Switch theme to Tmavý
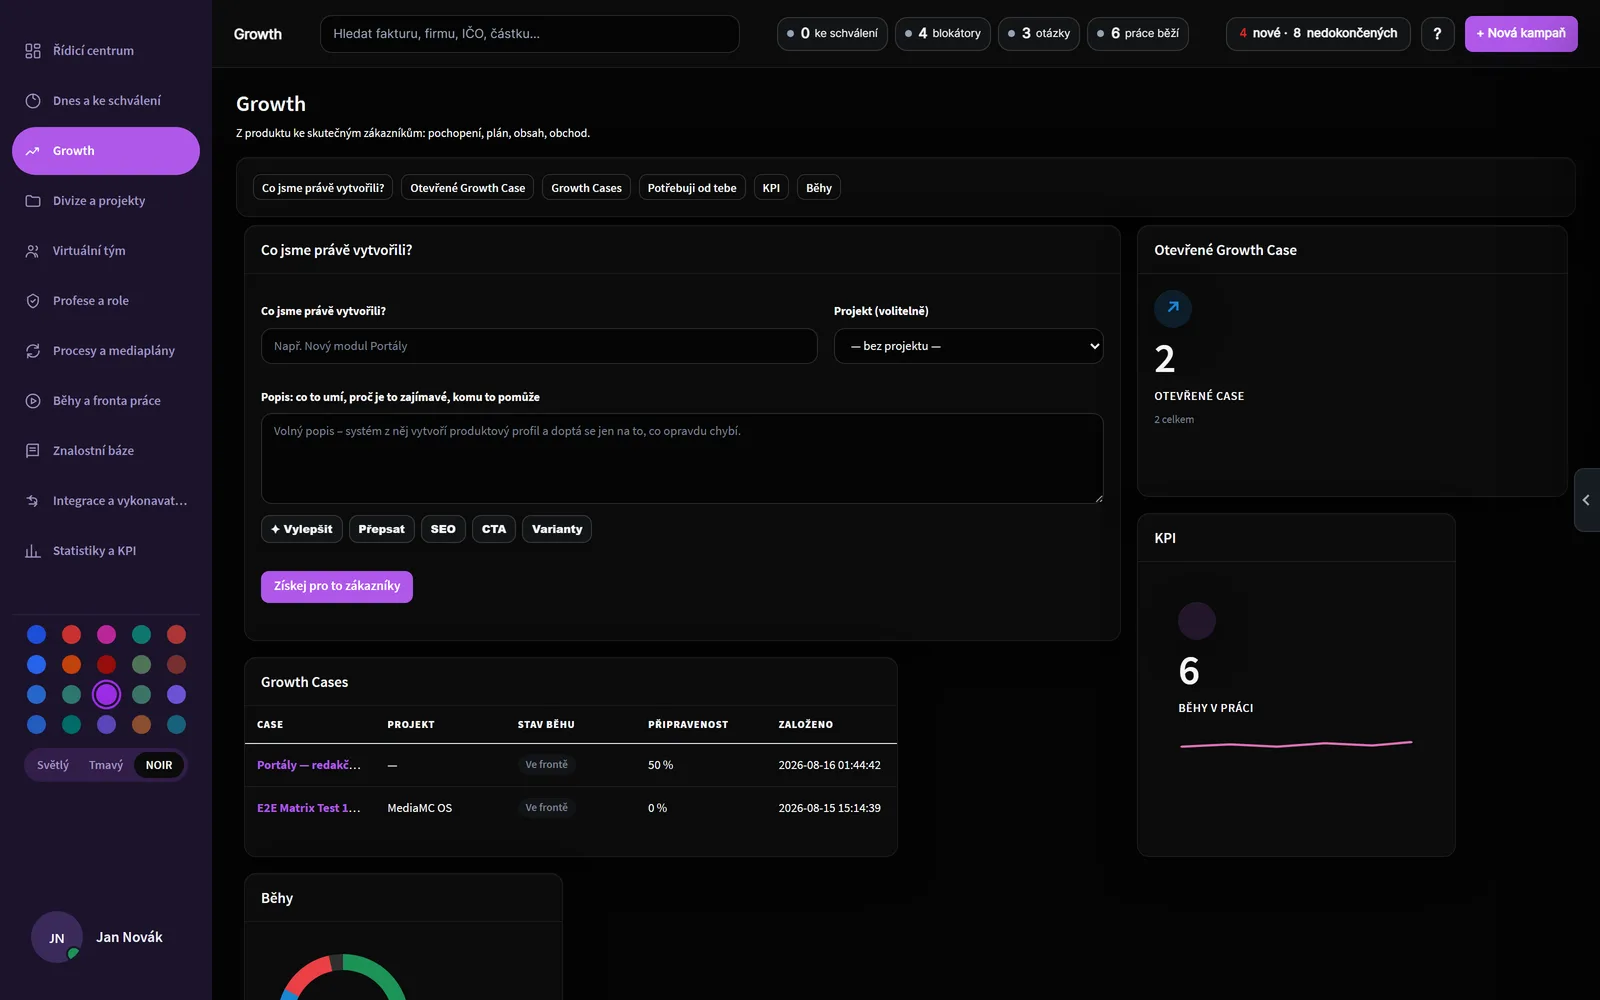The height and width of the screenshot is (1000, 1600). pos(106,765)
